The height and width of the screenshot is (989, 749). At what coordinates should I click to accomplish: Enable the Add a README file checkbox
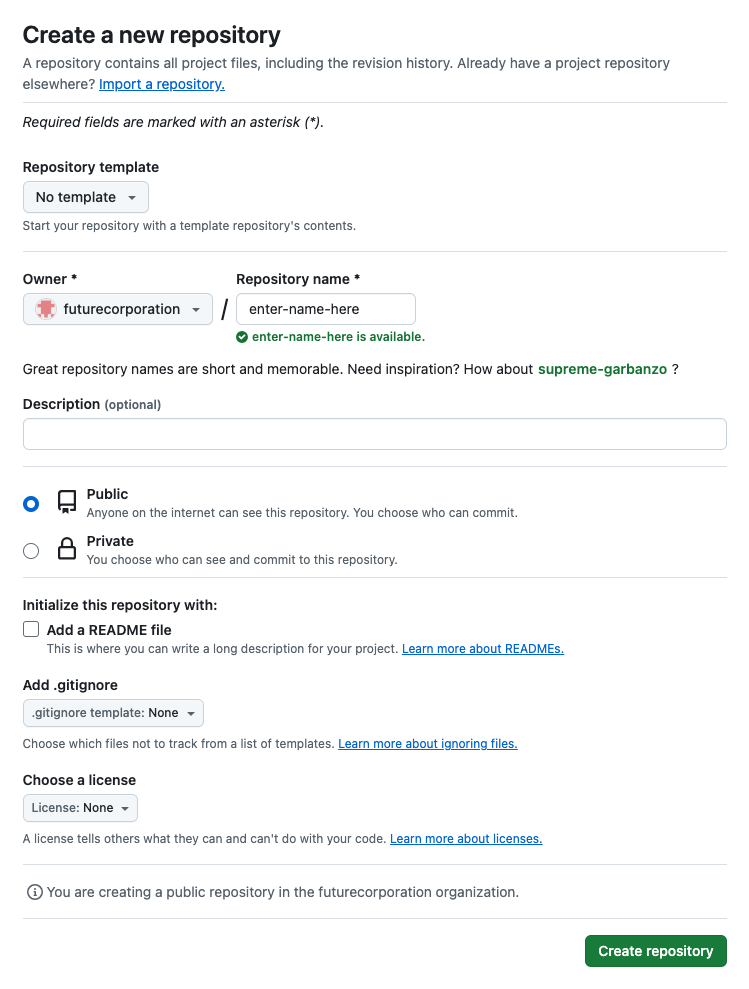[x=31, y=630]
